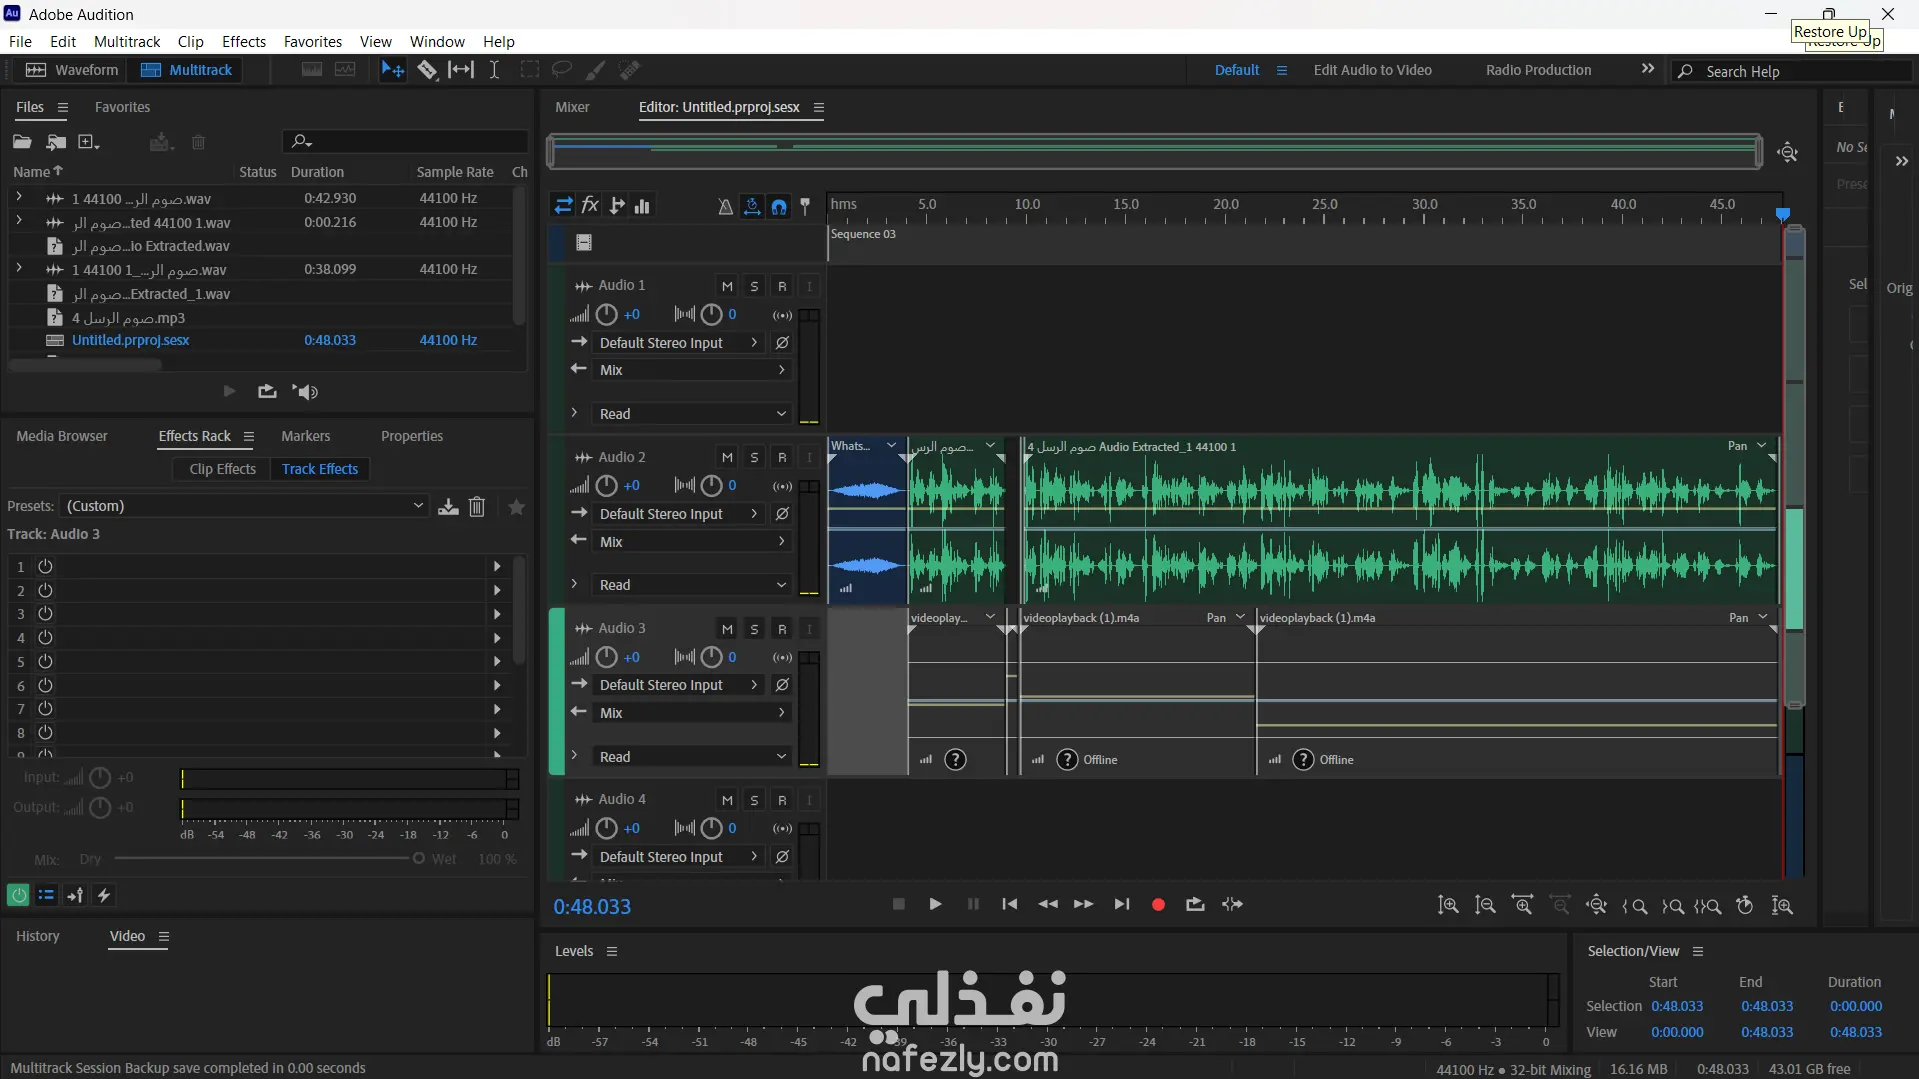This screenshot has width=1919, height=1079.
Task: Select the Razor tool
Action: pos(427,70)
